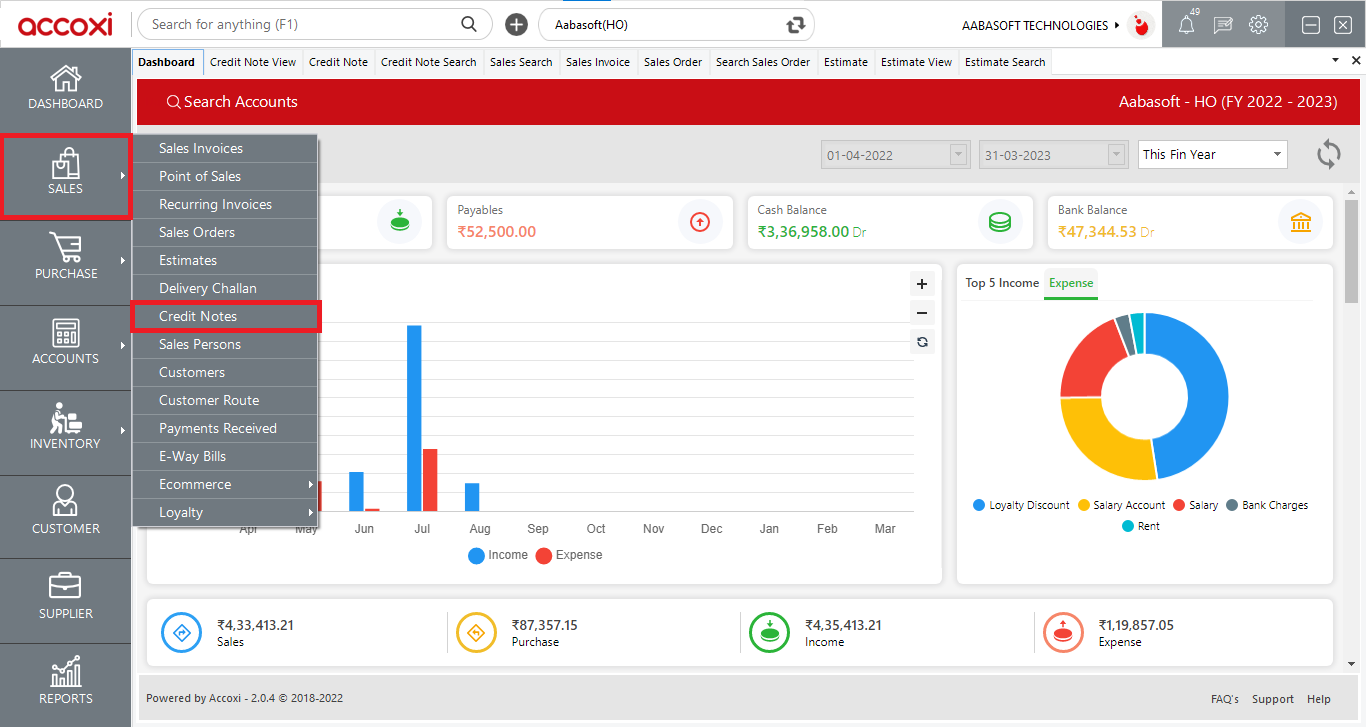Open the Support link

click(1273, 699)
